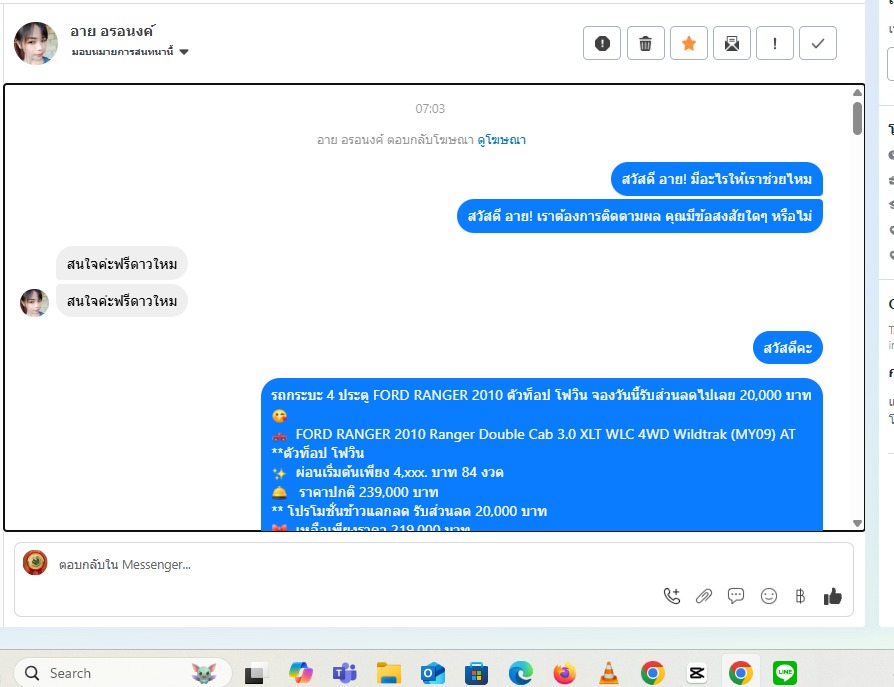
Task: Select the FORD RANGER 2010 promotion message
Action: 542,454
